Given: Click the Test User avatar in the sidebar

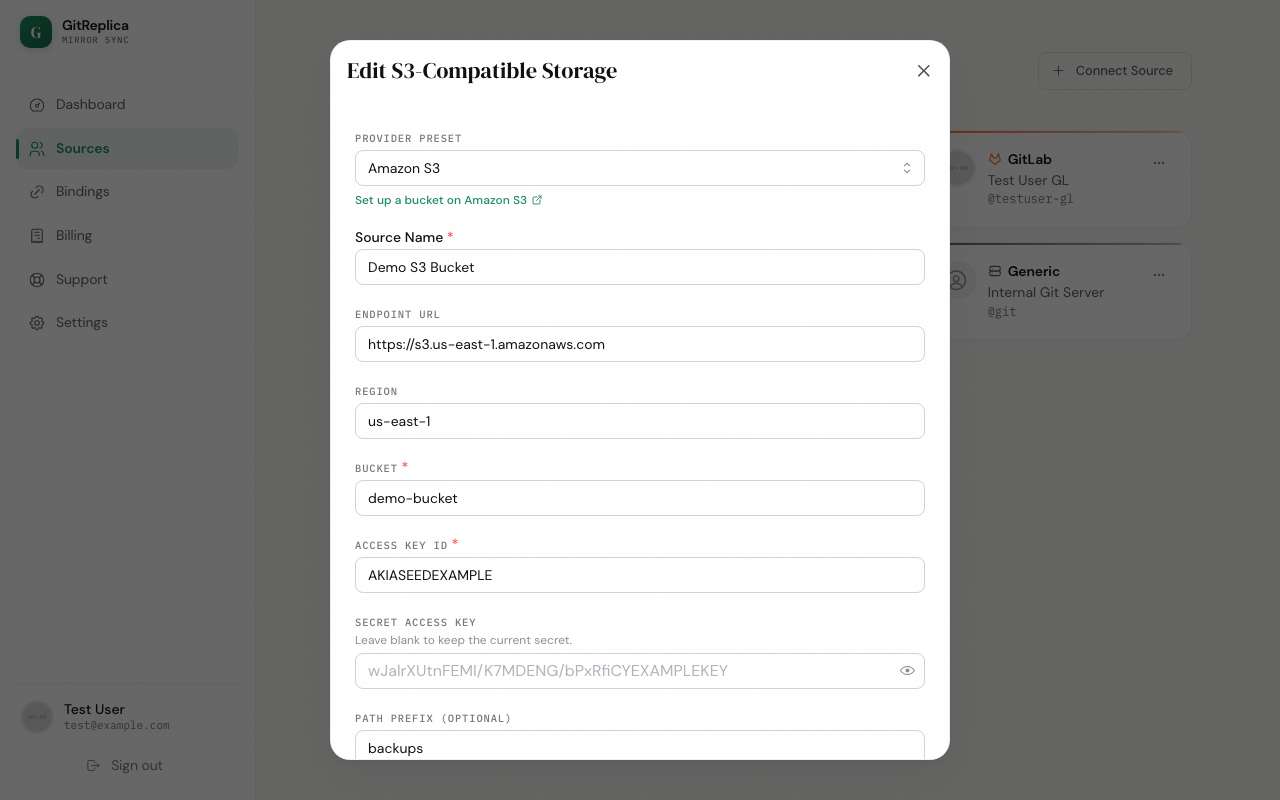Looking at the screenshot, I should coord(37,717).
